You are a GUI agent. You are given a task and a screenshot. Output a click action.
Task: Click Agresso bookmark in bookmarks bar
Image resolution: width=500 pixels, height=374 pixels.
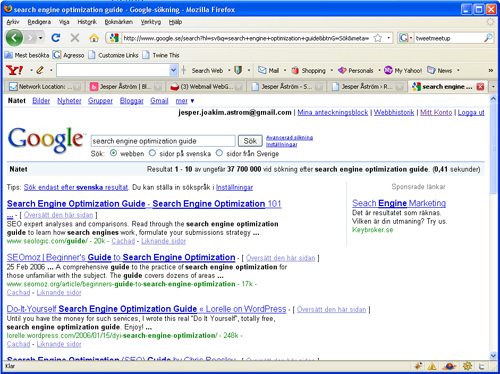[69, 55]
